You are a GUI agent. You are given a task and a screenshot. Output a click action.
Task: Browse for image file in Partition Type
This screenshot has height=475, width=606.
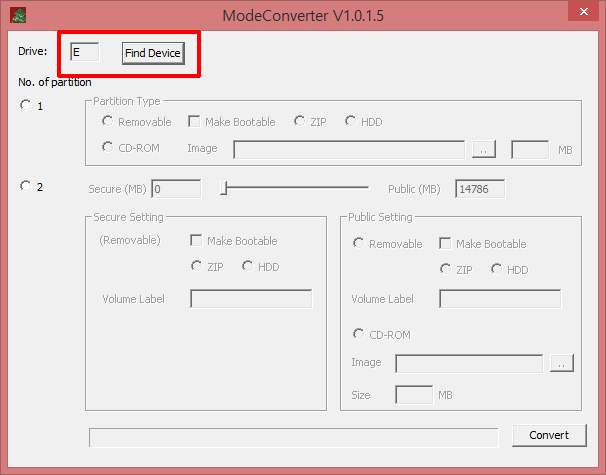pyautogui.click(x=482, y=149)
